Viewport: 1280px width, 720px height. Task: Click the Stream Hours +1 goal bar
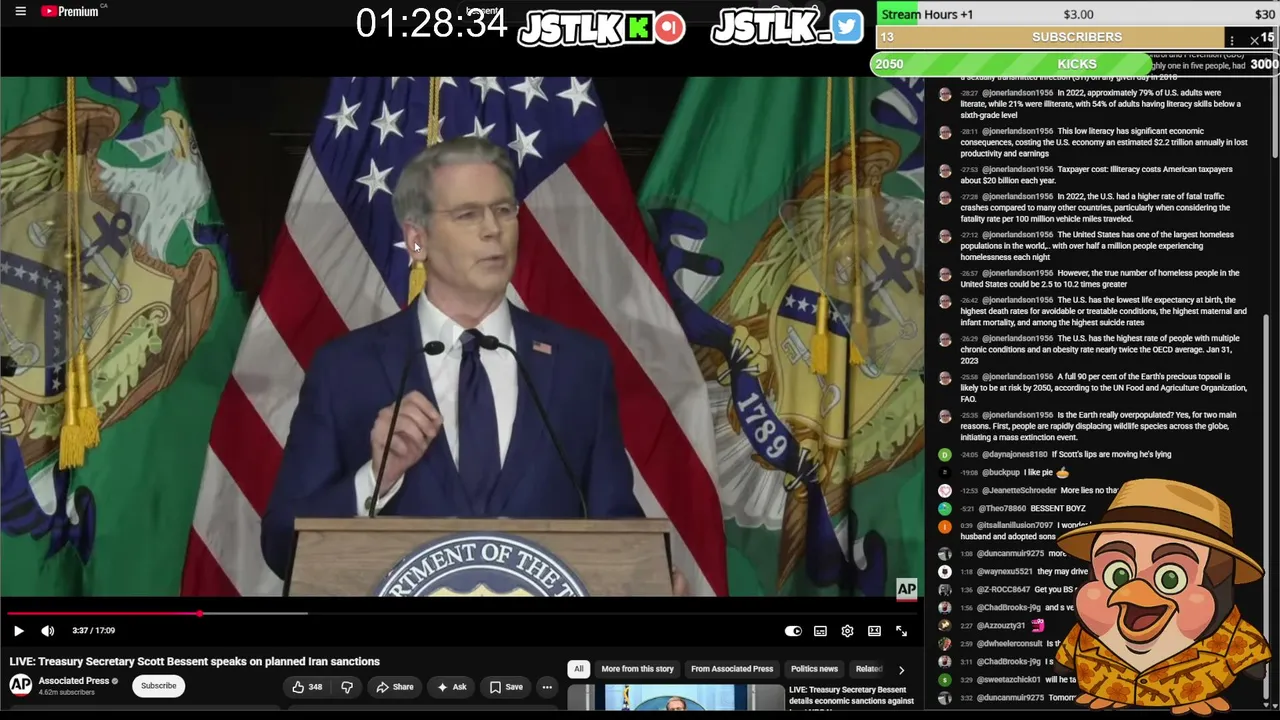(x=1078, y=14)
